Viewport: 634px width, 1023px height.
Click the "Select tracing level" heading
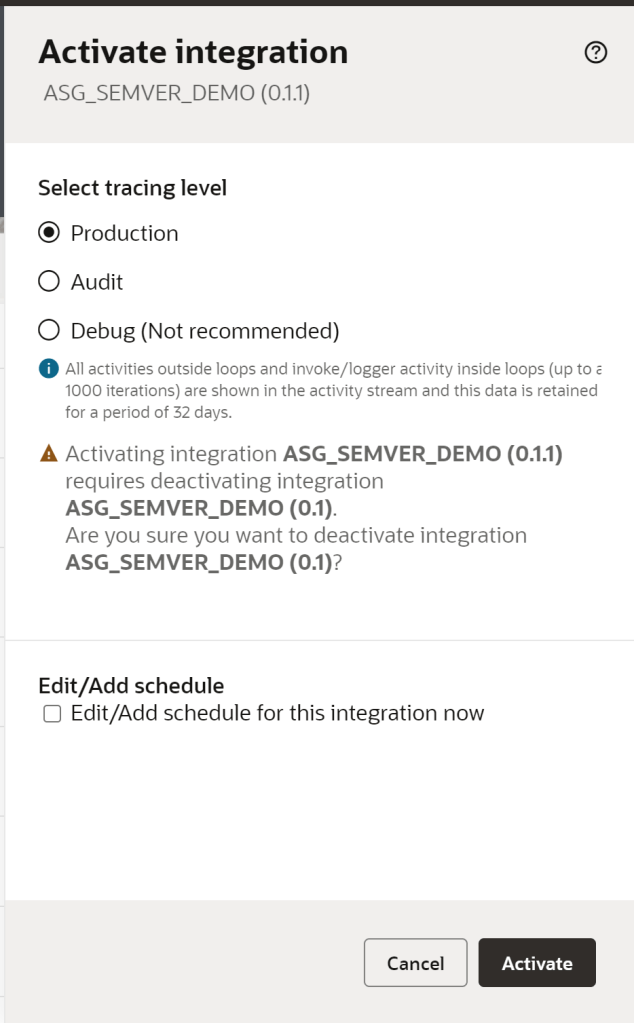(132, 187)
